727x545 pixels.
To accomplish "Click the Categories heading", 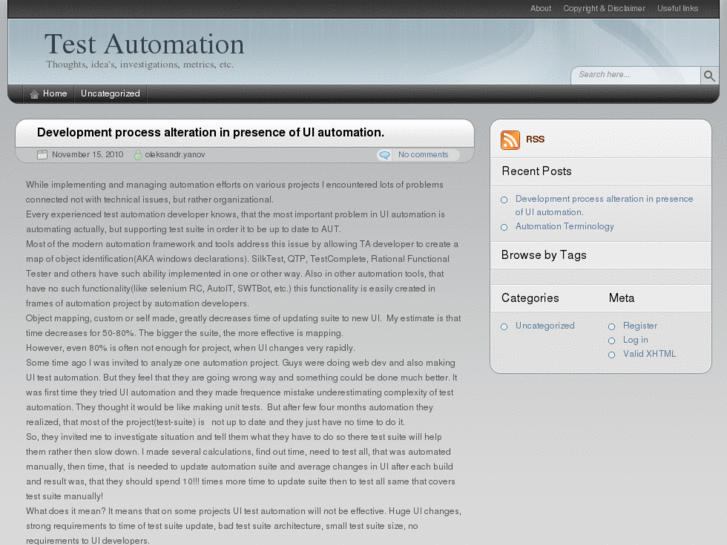I will tap(530, 298).
